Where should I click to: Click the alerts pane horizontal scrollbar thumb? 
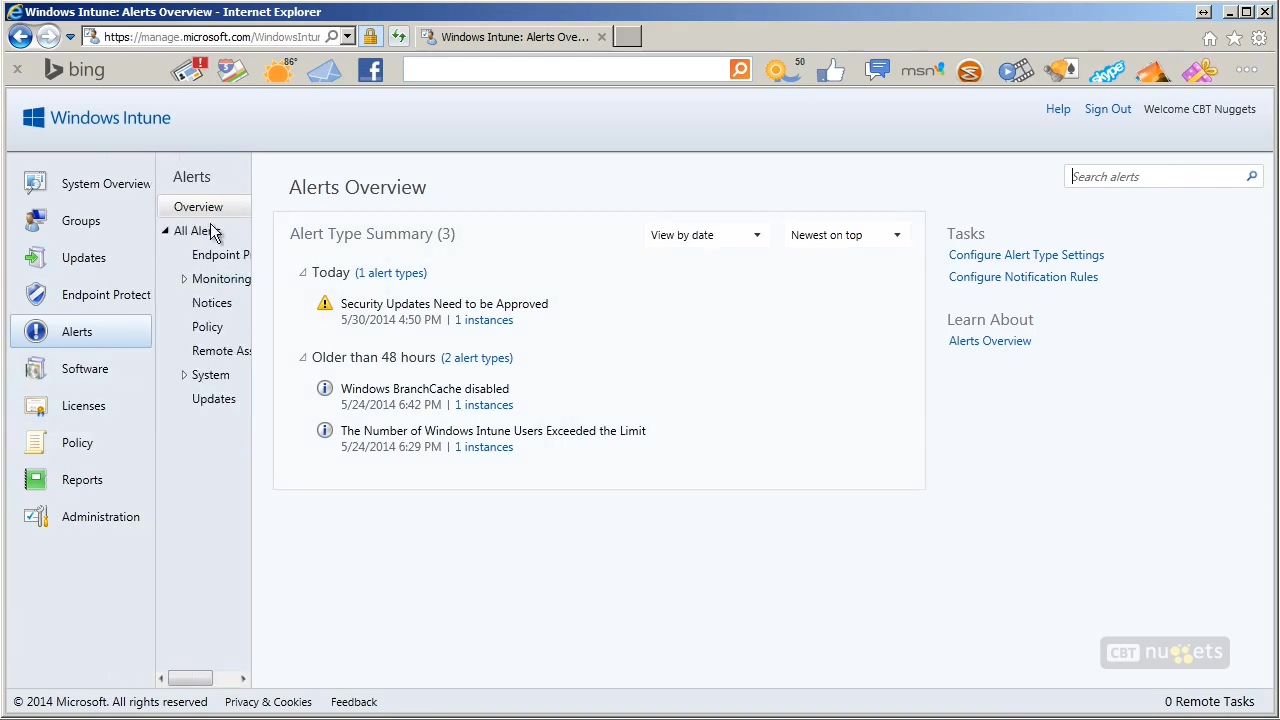(x=190, y=678)
